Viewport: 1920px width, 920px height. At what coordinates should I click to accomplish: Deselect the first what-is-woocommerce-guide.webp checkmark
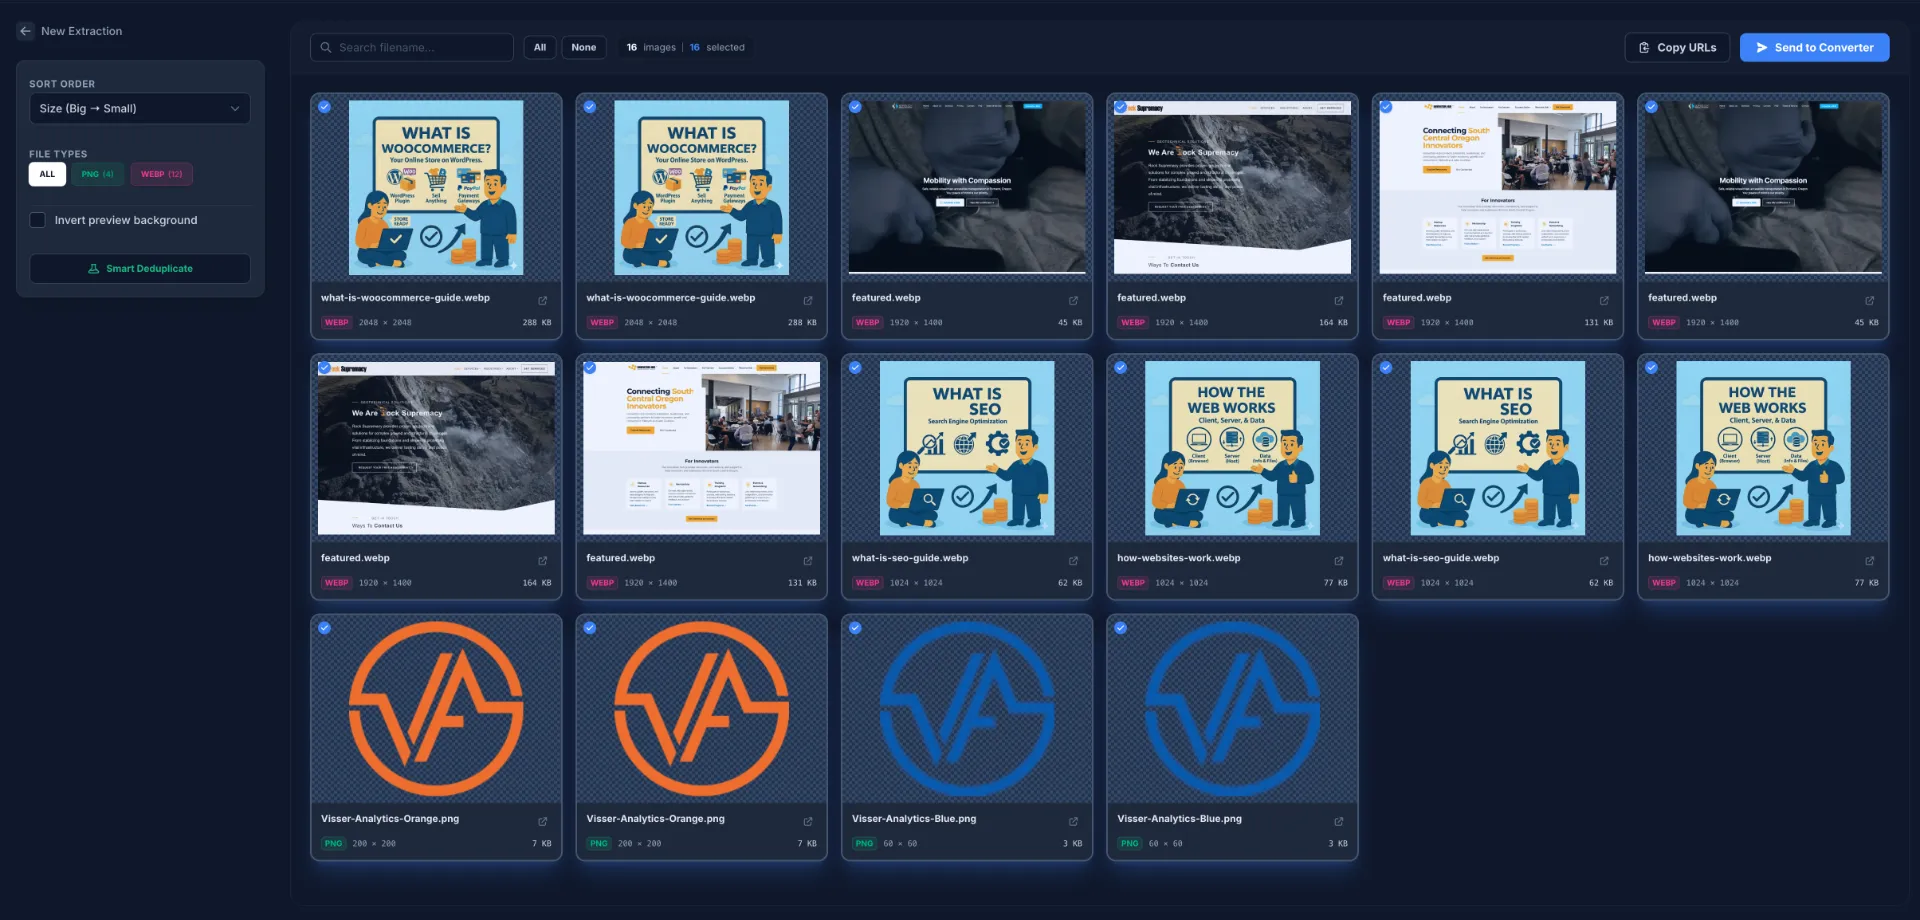pyautogui.click(x=325, y=107)
